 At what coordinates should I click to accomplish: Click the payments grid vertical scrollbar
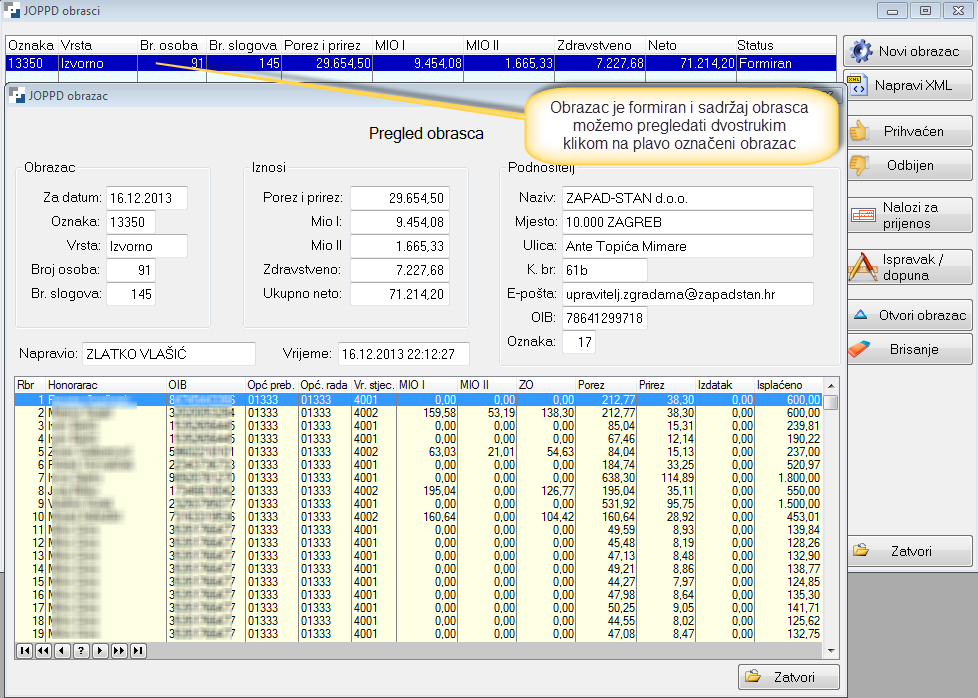point(830,520)
